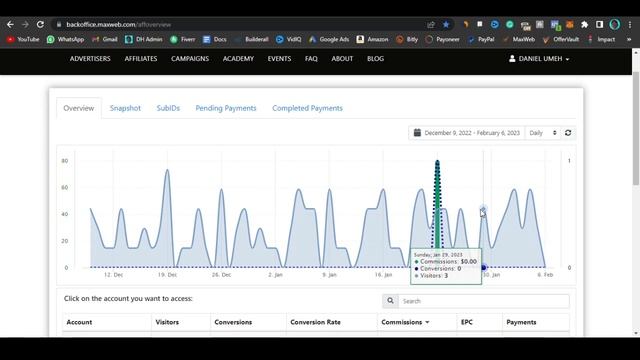Open the Gmail bookmark
This screenshot has height=360, width=640.
pos(104,39)
